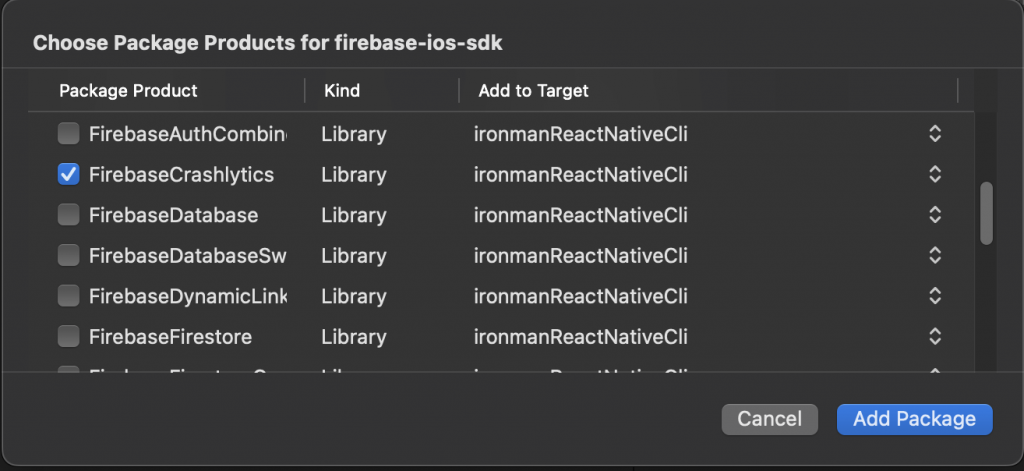Sort by Package Product column header
Image resolution: width=1024 pixels, height=471 pixels.
(128, 91)
